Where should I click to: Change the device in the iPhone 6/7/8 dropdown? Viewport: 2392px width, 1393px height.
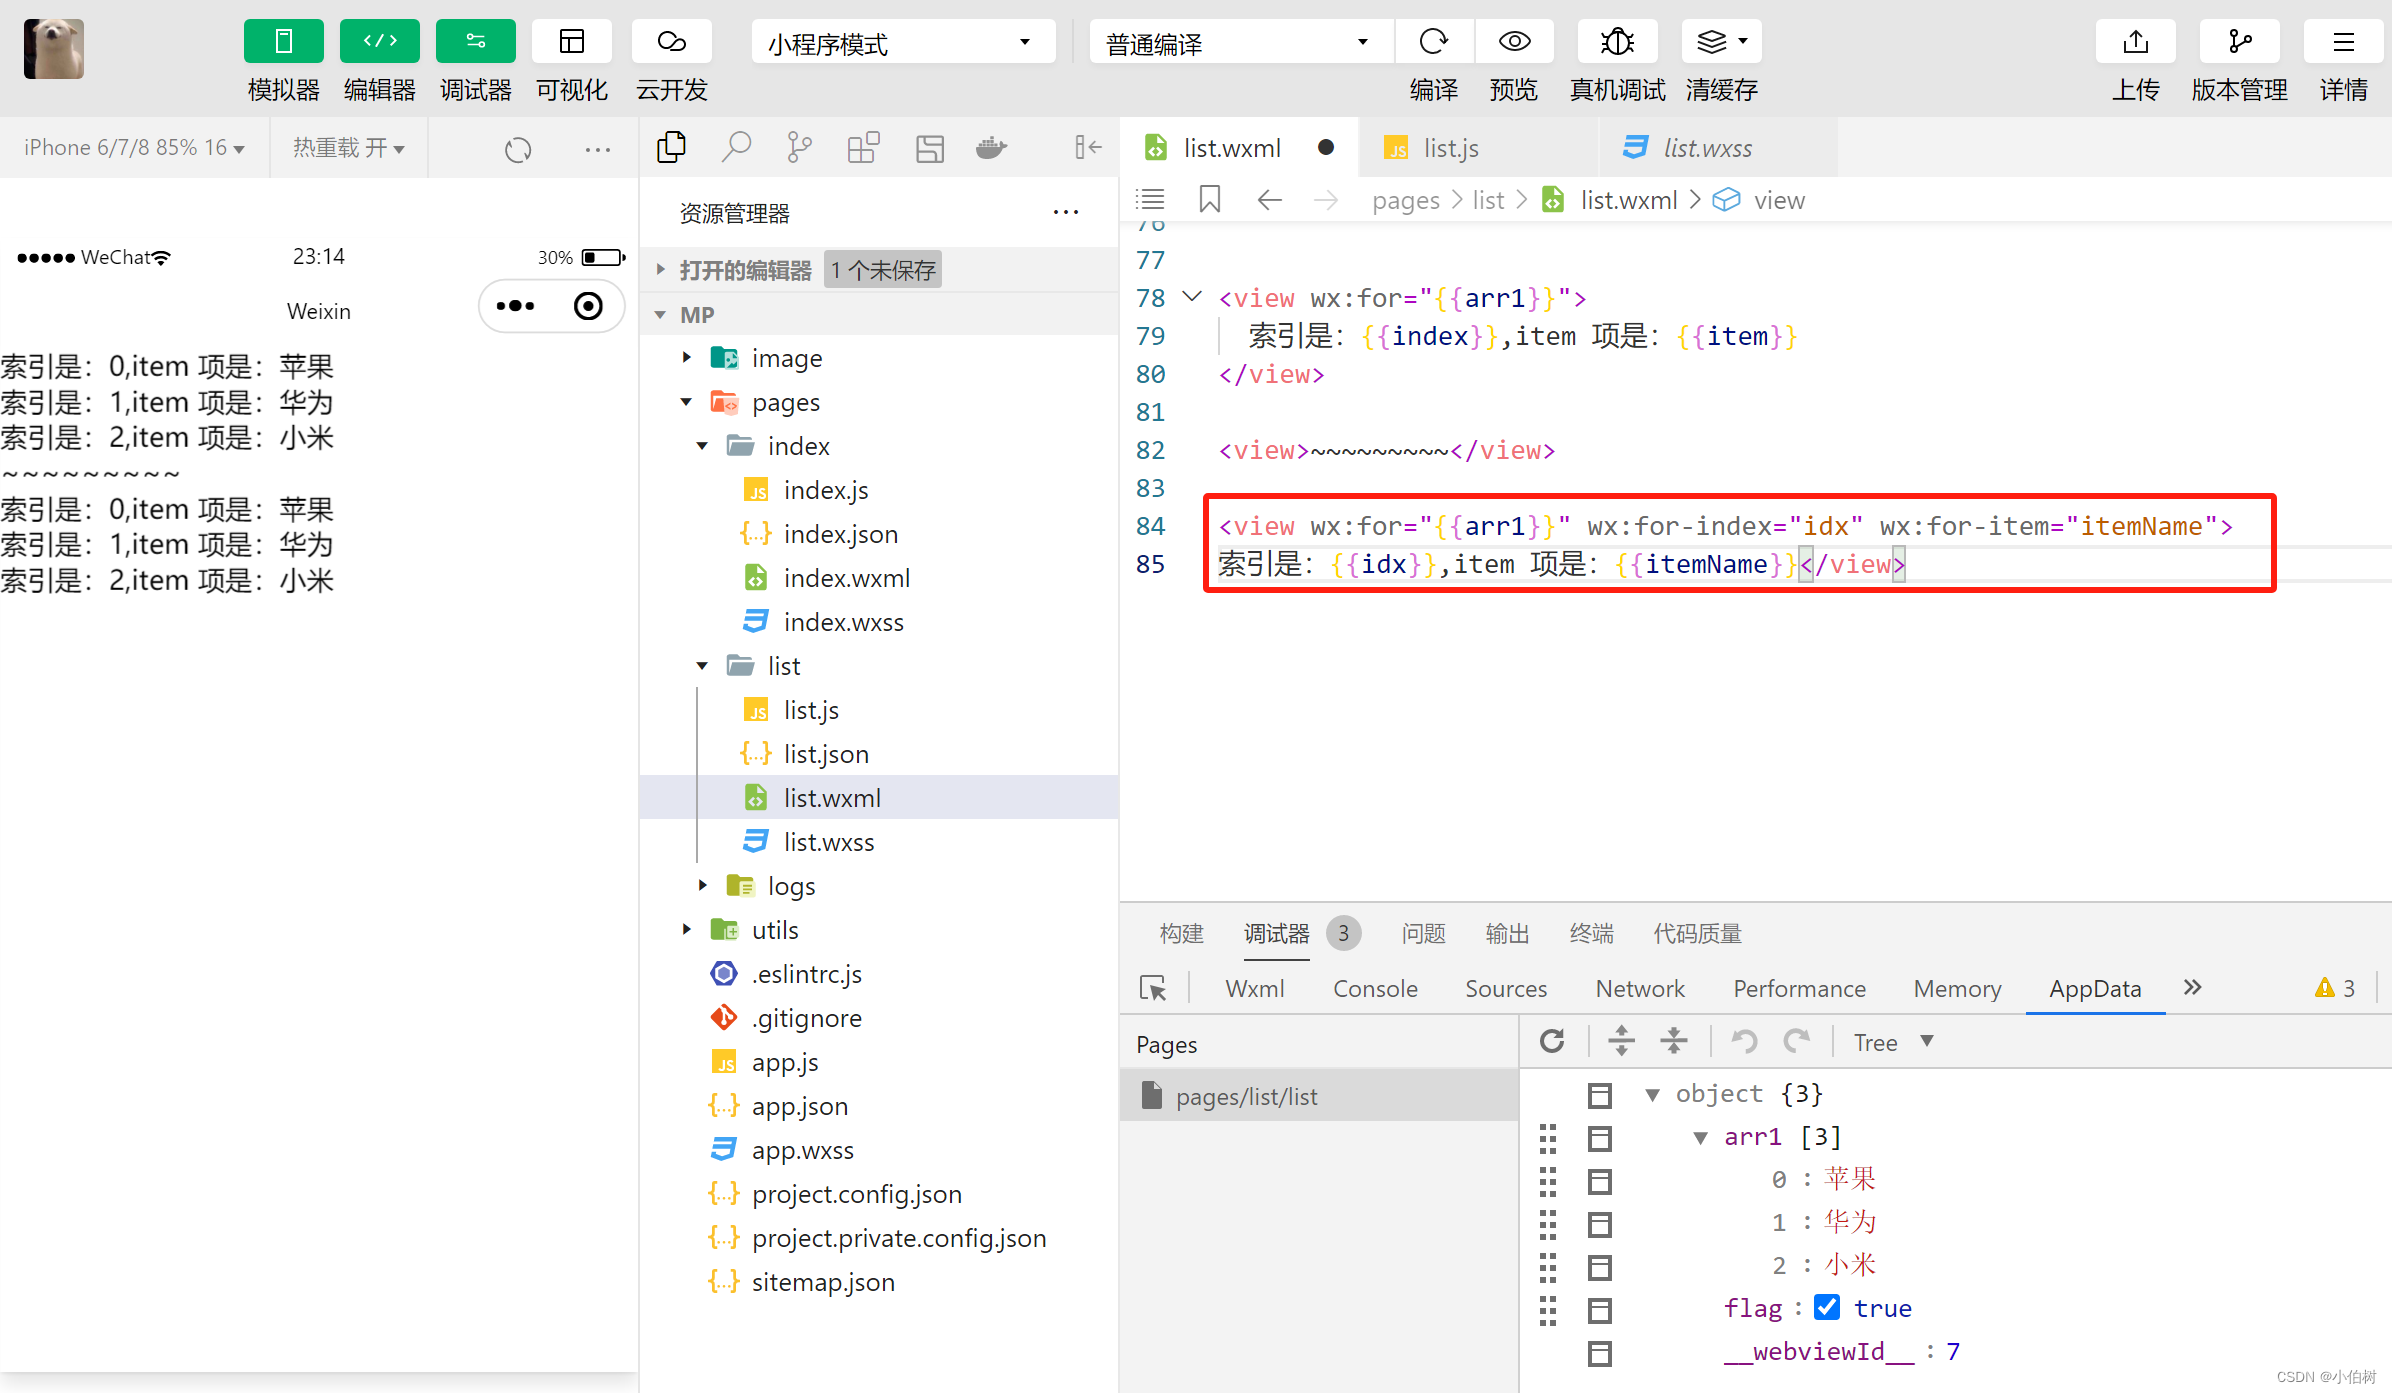133,147
